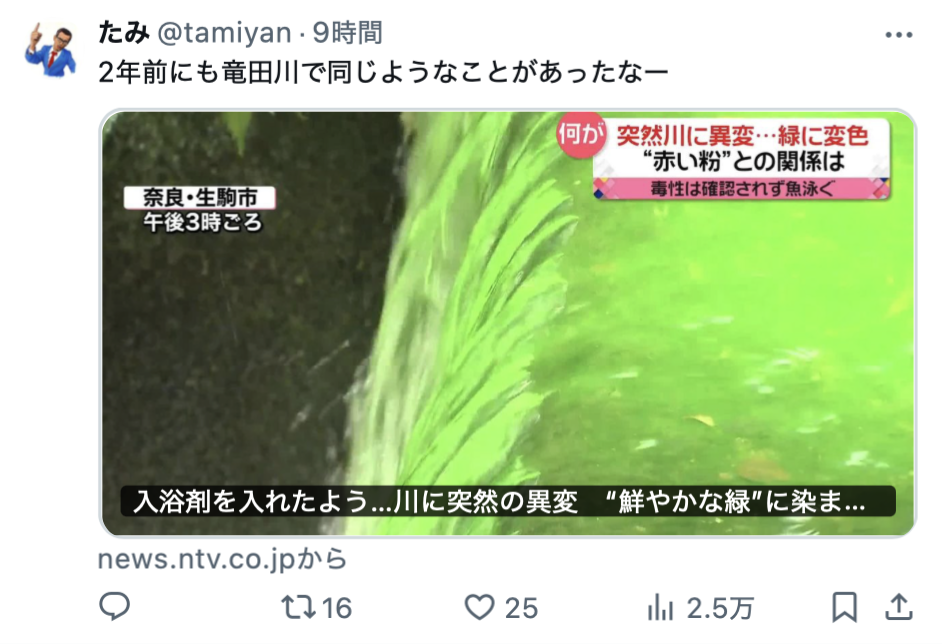Image resolution: width=942 pixels, height=644 pixels.
Task: Click the 奈良・生駒市 label in the thumbnail
Action: point(199,198)
